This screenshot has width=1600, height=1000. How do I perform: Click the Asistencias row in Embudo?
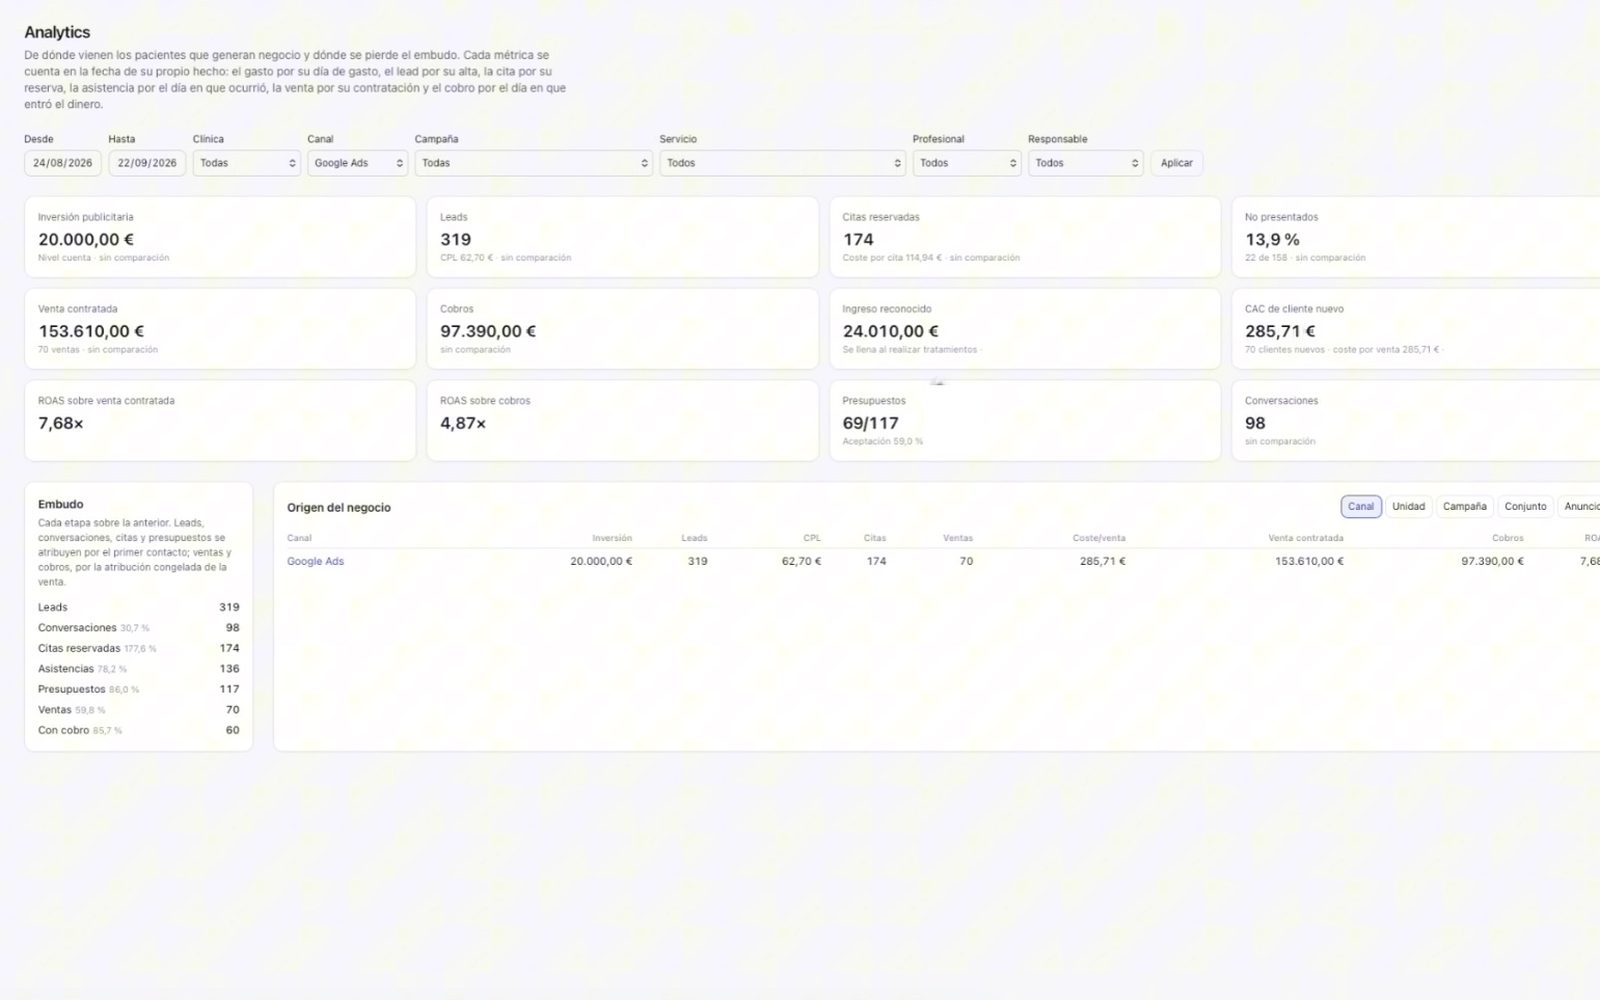click(138, 669)
